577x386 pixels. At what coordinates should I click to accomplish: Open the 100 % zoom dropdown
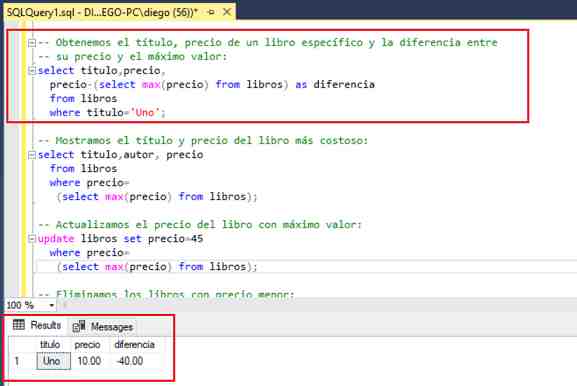(x=52, y=305)
